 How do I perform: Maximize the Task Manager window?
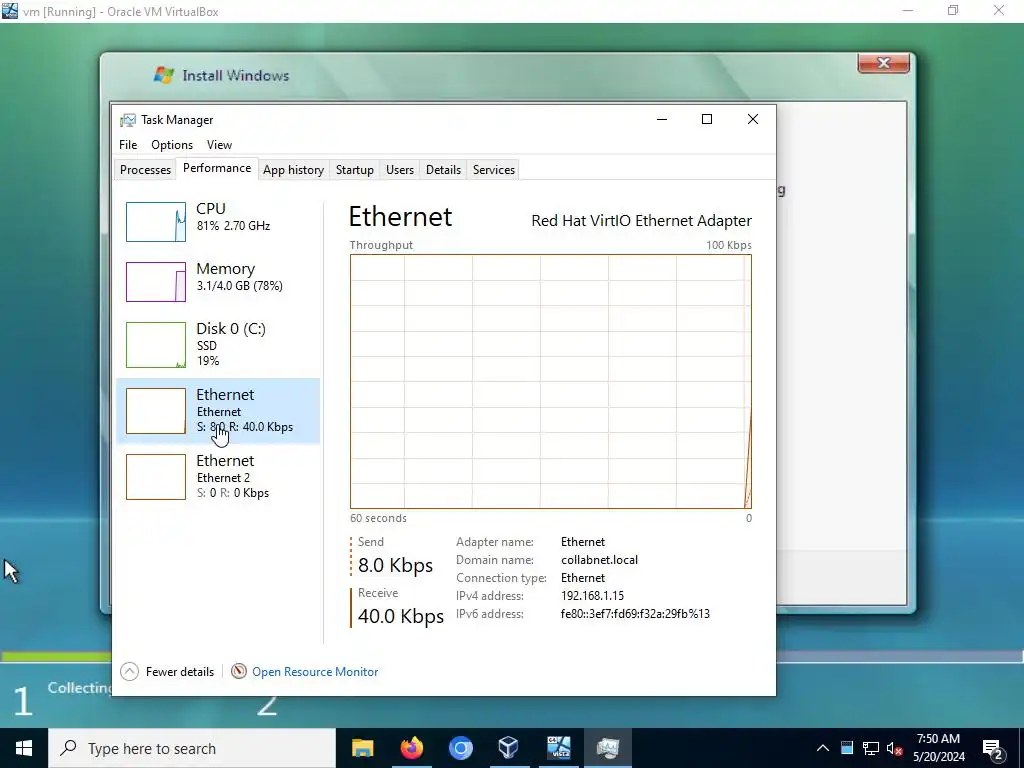click(x=707, y=119)
